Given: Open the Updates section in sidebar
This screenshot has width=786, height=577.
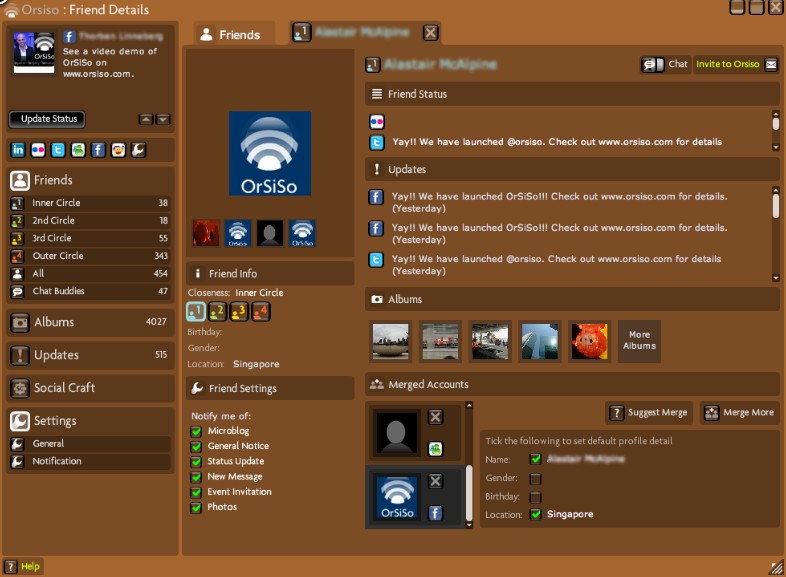Looking at the screenshot, I should [90, 355].
